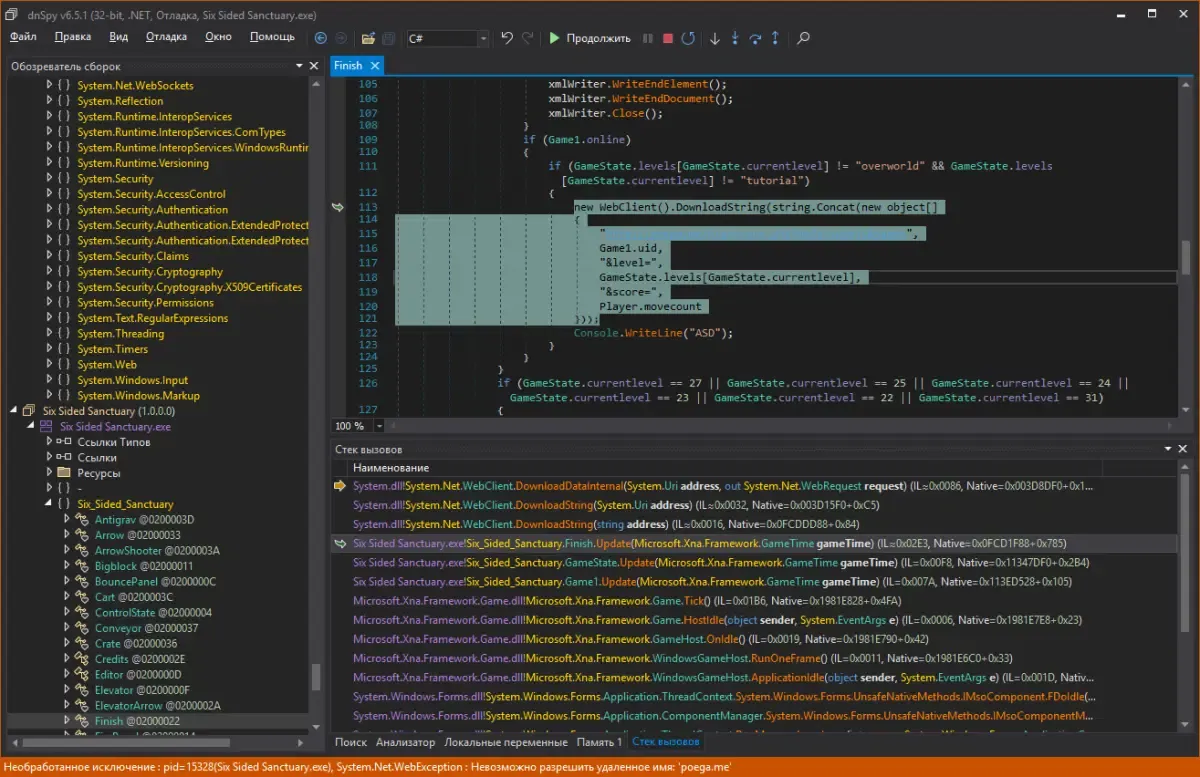Restart the debug session icon
This screenshot has width=1200, height=777.
(688, 38)
